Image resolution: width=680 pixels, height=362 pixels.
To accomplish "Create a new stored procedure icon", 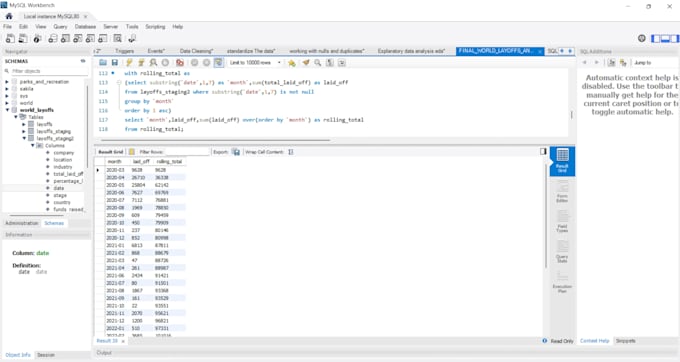I will coord(90,39).
